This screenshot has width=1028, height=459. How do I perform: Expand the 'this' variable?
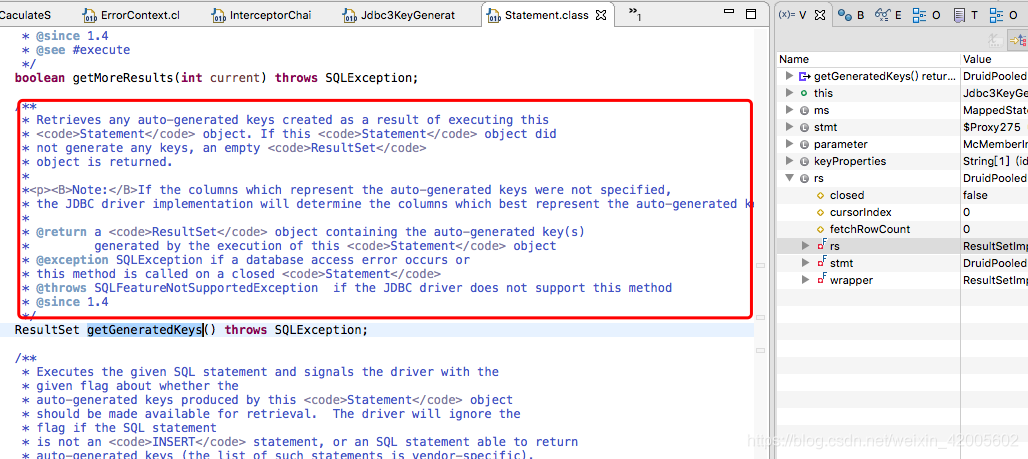point(789,93)
